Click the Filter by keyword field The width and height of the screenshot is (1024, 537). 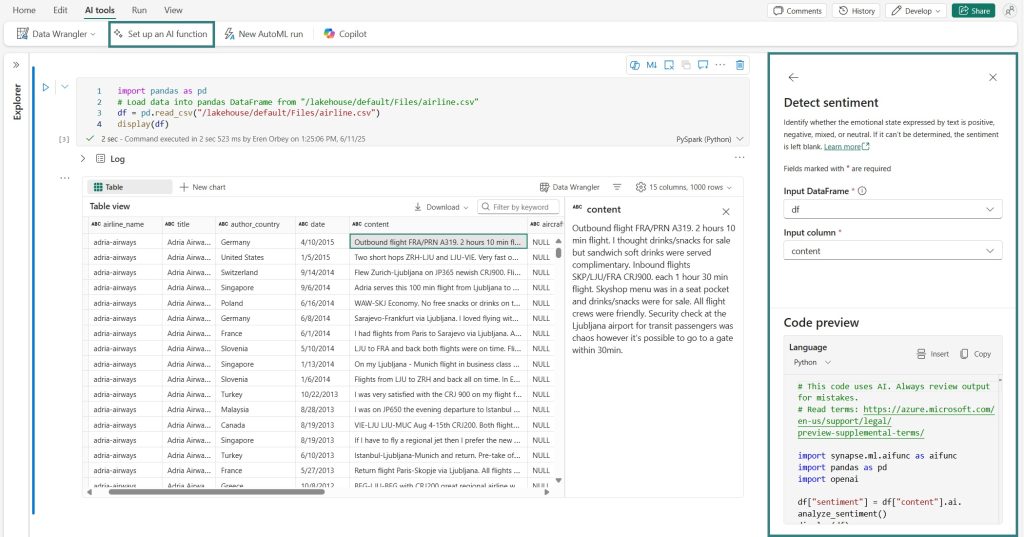[519, 207]
